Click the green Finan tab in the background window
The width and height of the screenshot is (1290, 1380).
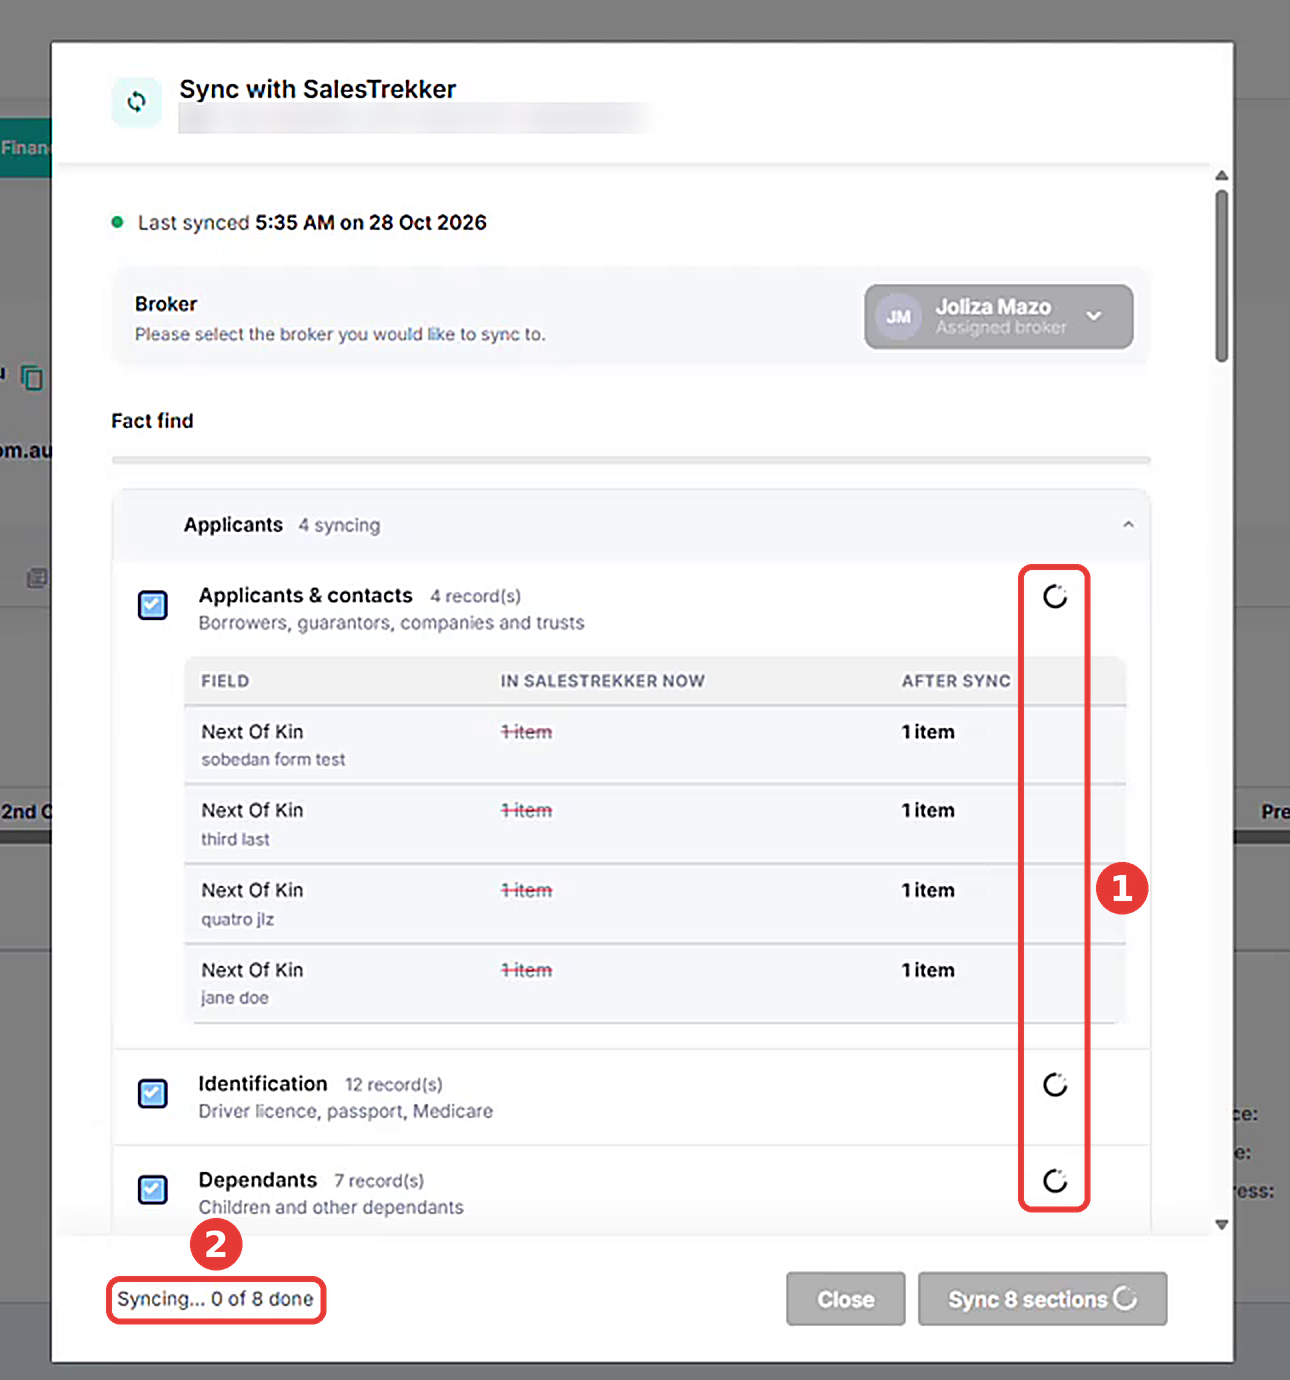pos(25,147)
